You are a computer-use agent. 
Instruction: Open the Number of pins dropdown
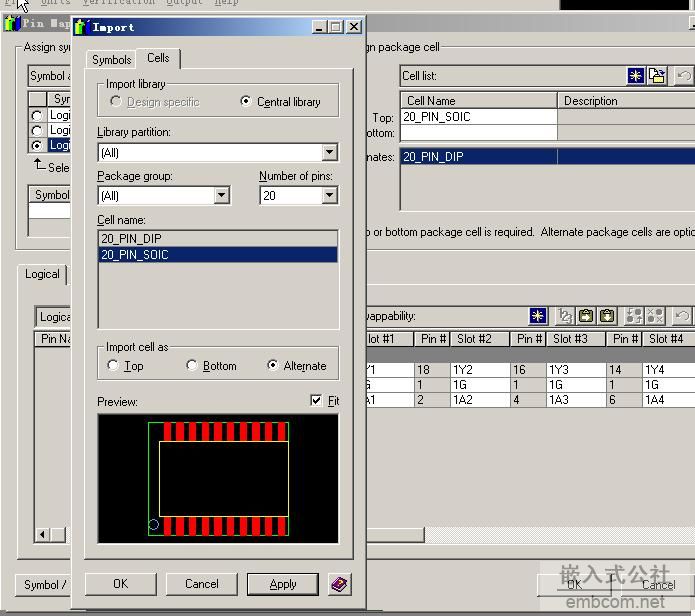point(329,195)
